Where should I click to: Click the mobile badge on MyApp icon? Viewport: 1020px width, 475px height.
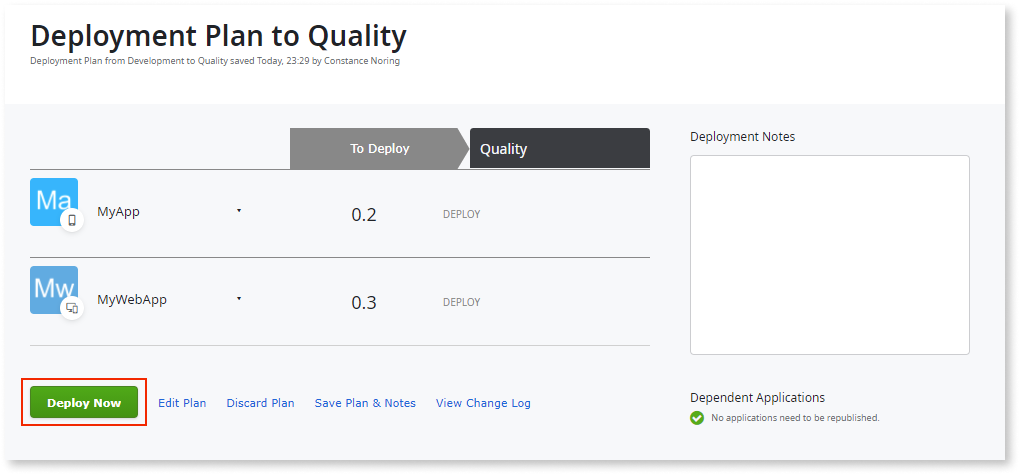(72, 220)
